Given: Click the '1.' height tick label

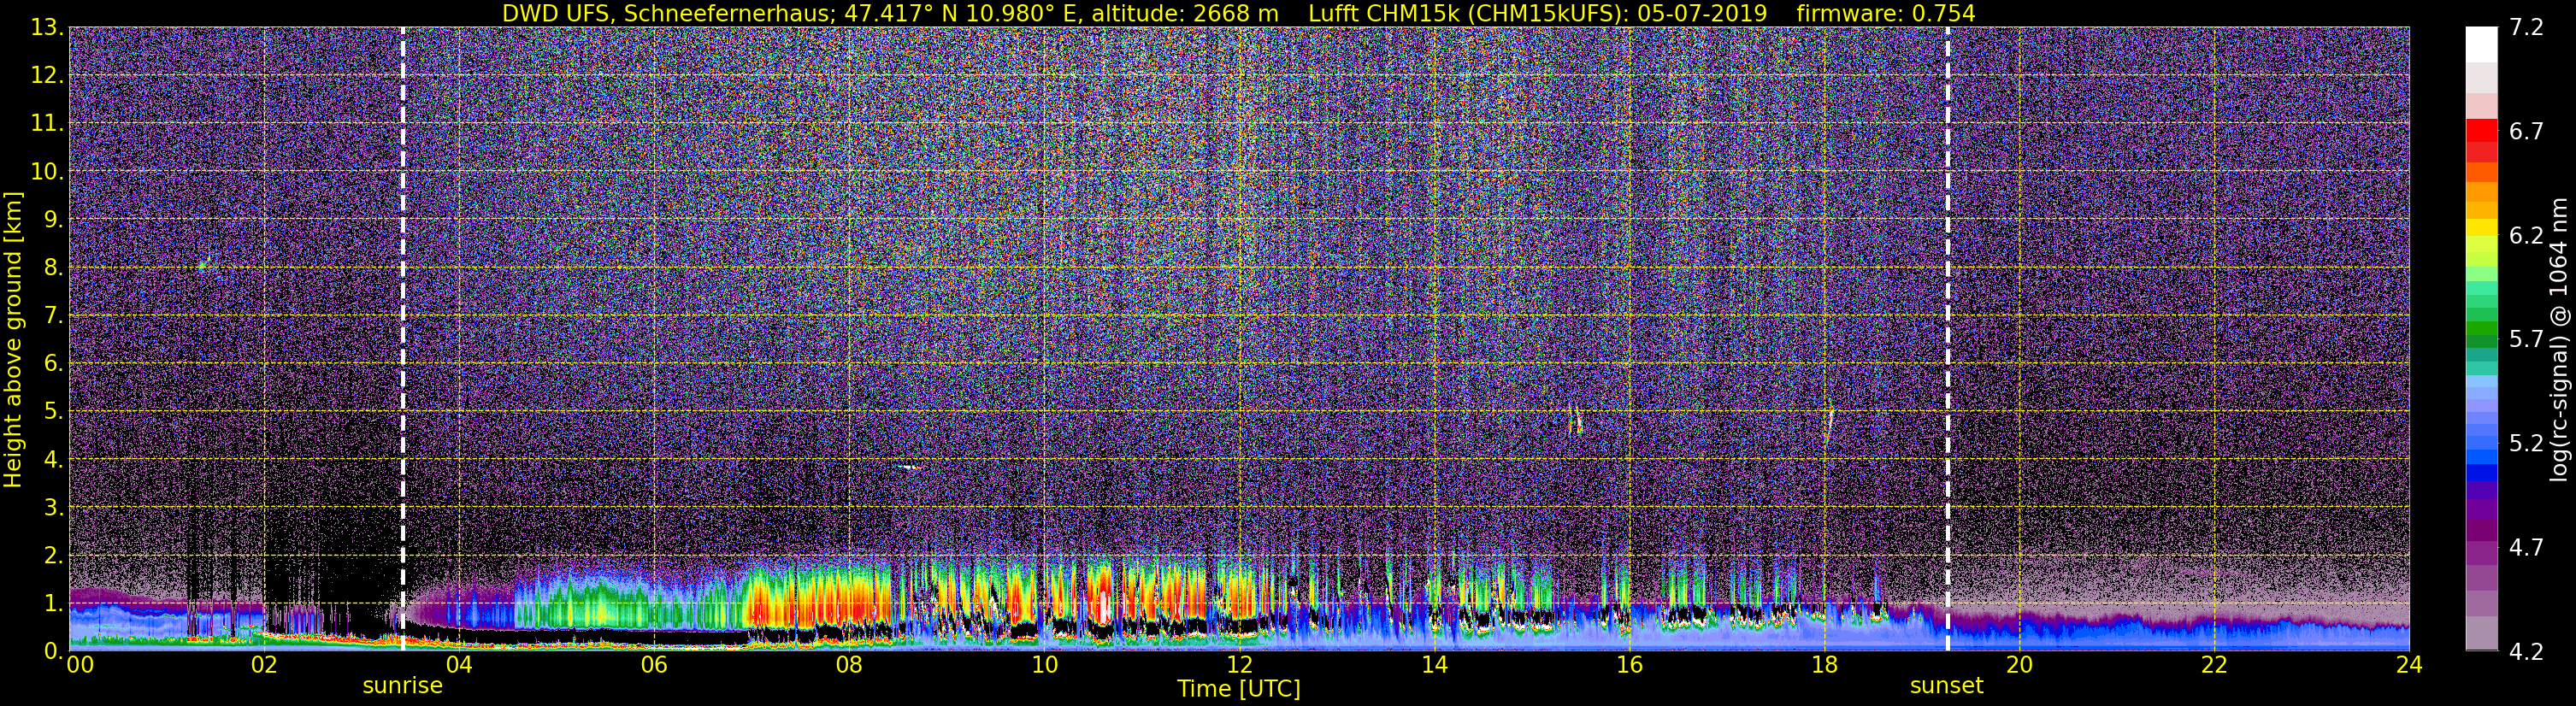Looking at the screenshot, I should coord(54,604).
